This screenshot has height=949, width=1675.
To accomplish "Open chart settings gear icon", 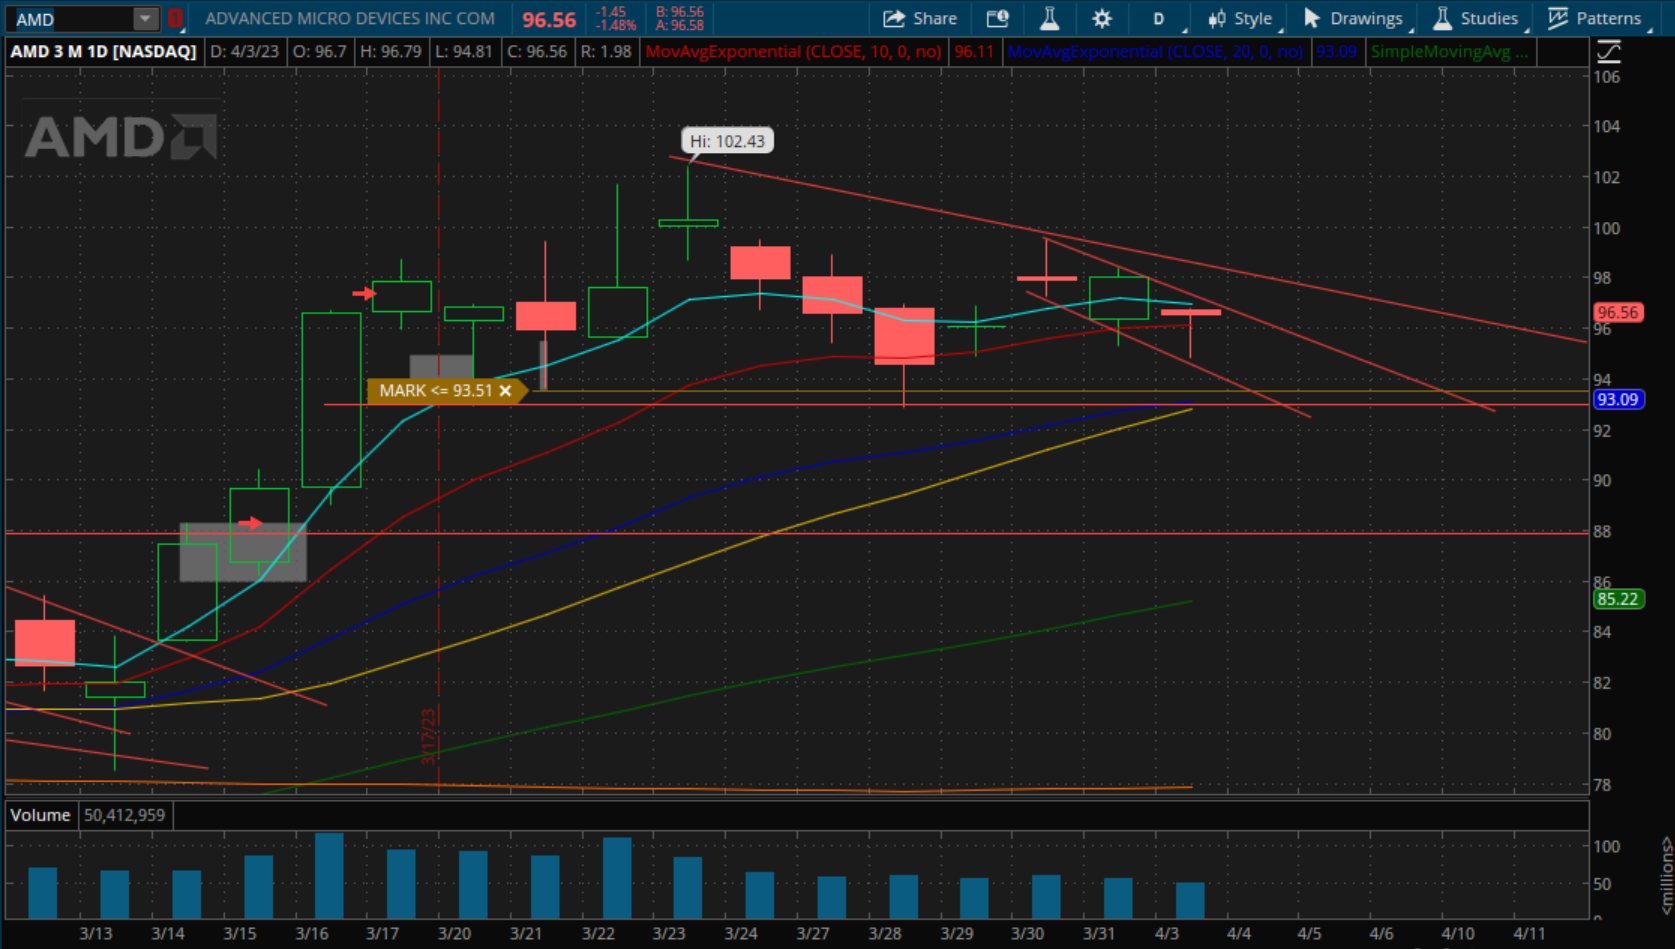I will point(1101,18).
